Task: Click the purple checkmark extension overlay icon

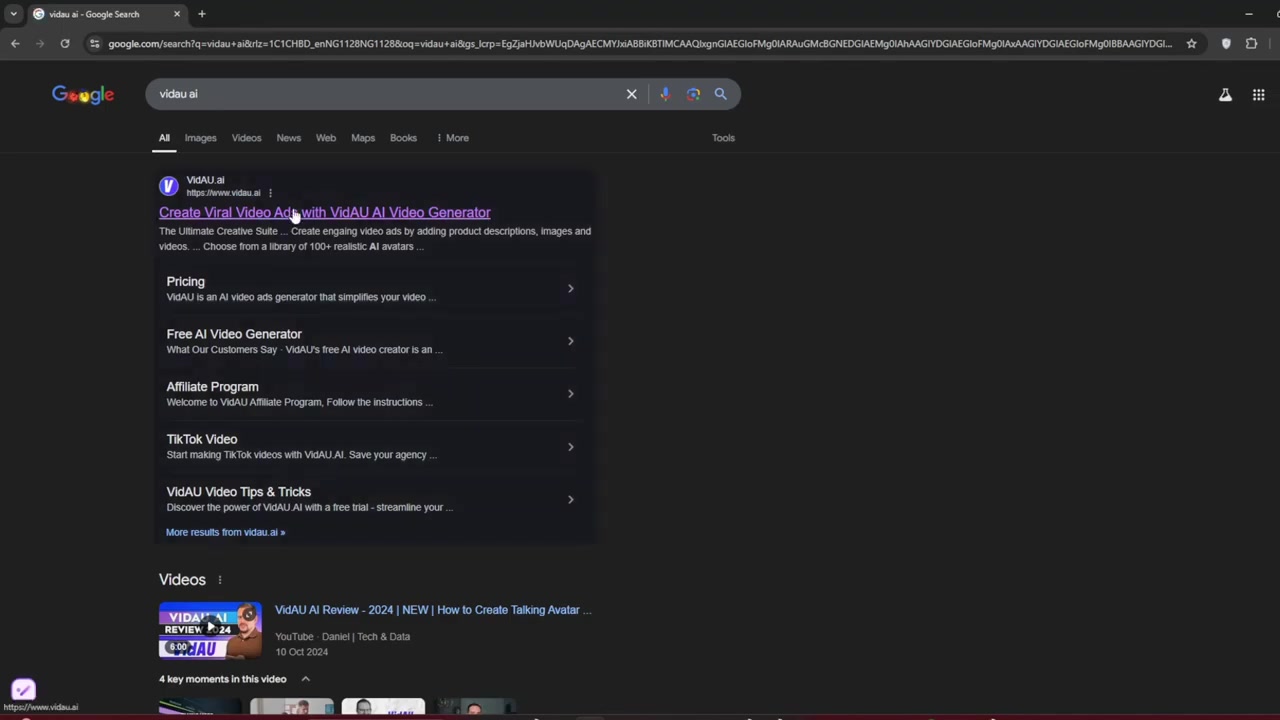Action: [23, 689]
